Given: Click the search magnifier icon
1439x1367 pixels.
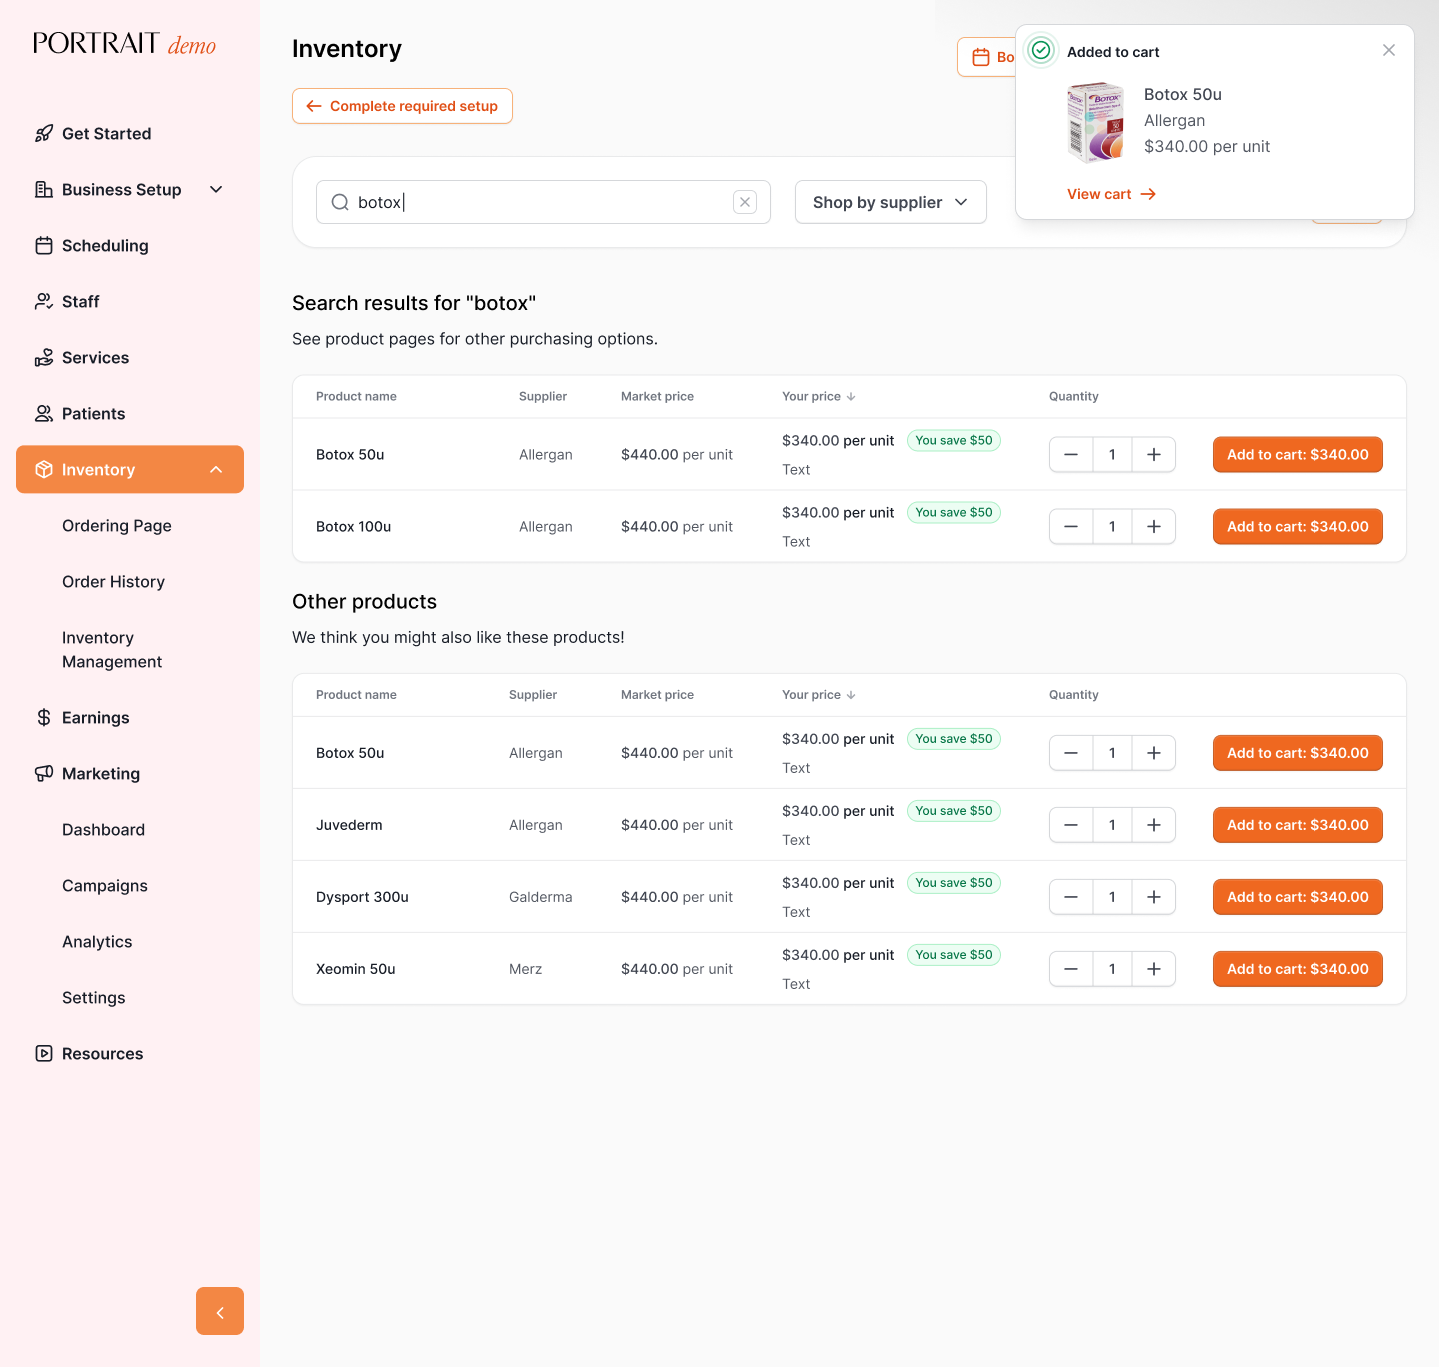Looking at the screenshot, I should [340, 202].
